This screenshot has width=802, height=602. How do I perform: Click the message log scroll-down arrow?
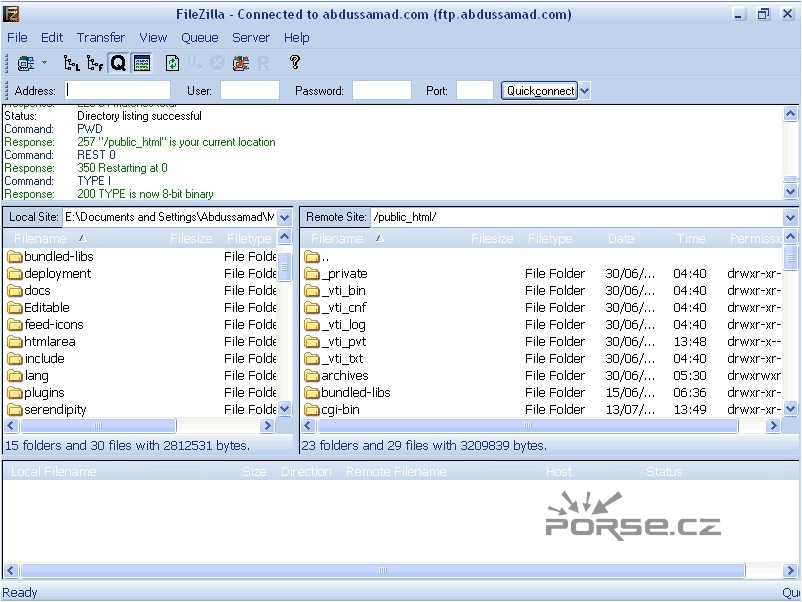coord(790,192)
